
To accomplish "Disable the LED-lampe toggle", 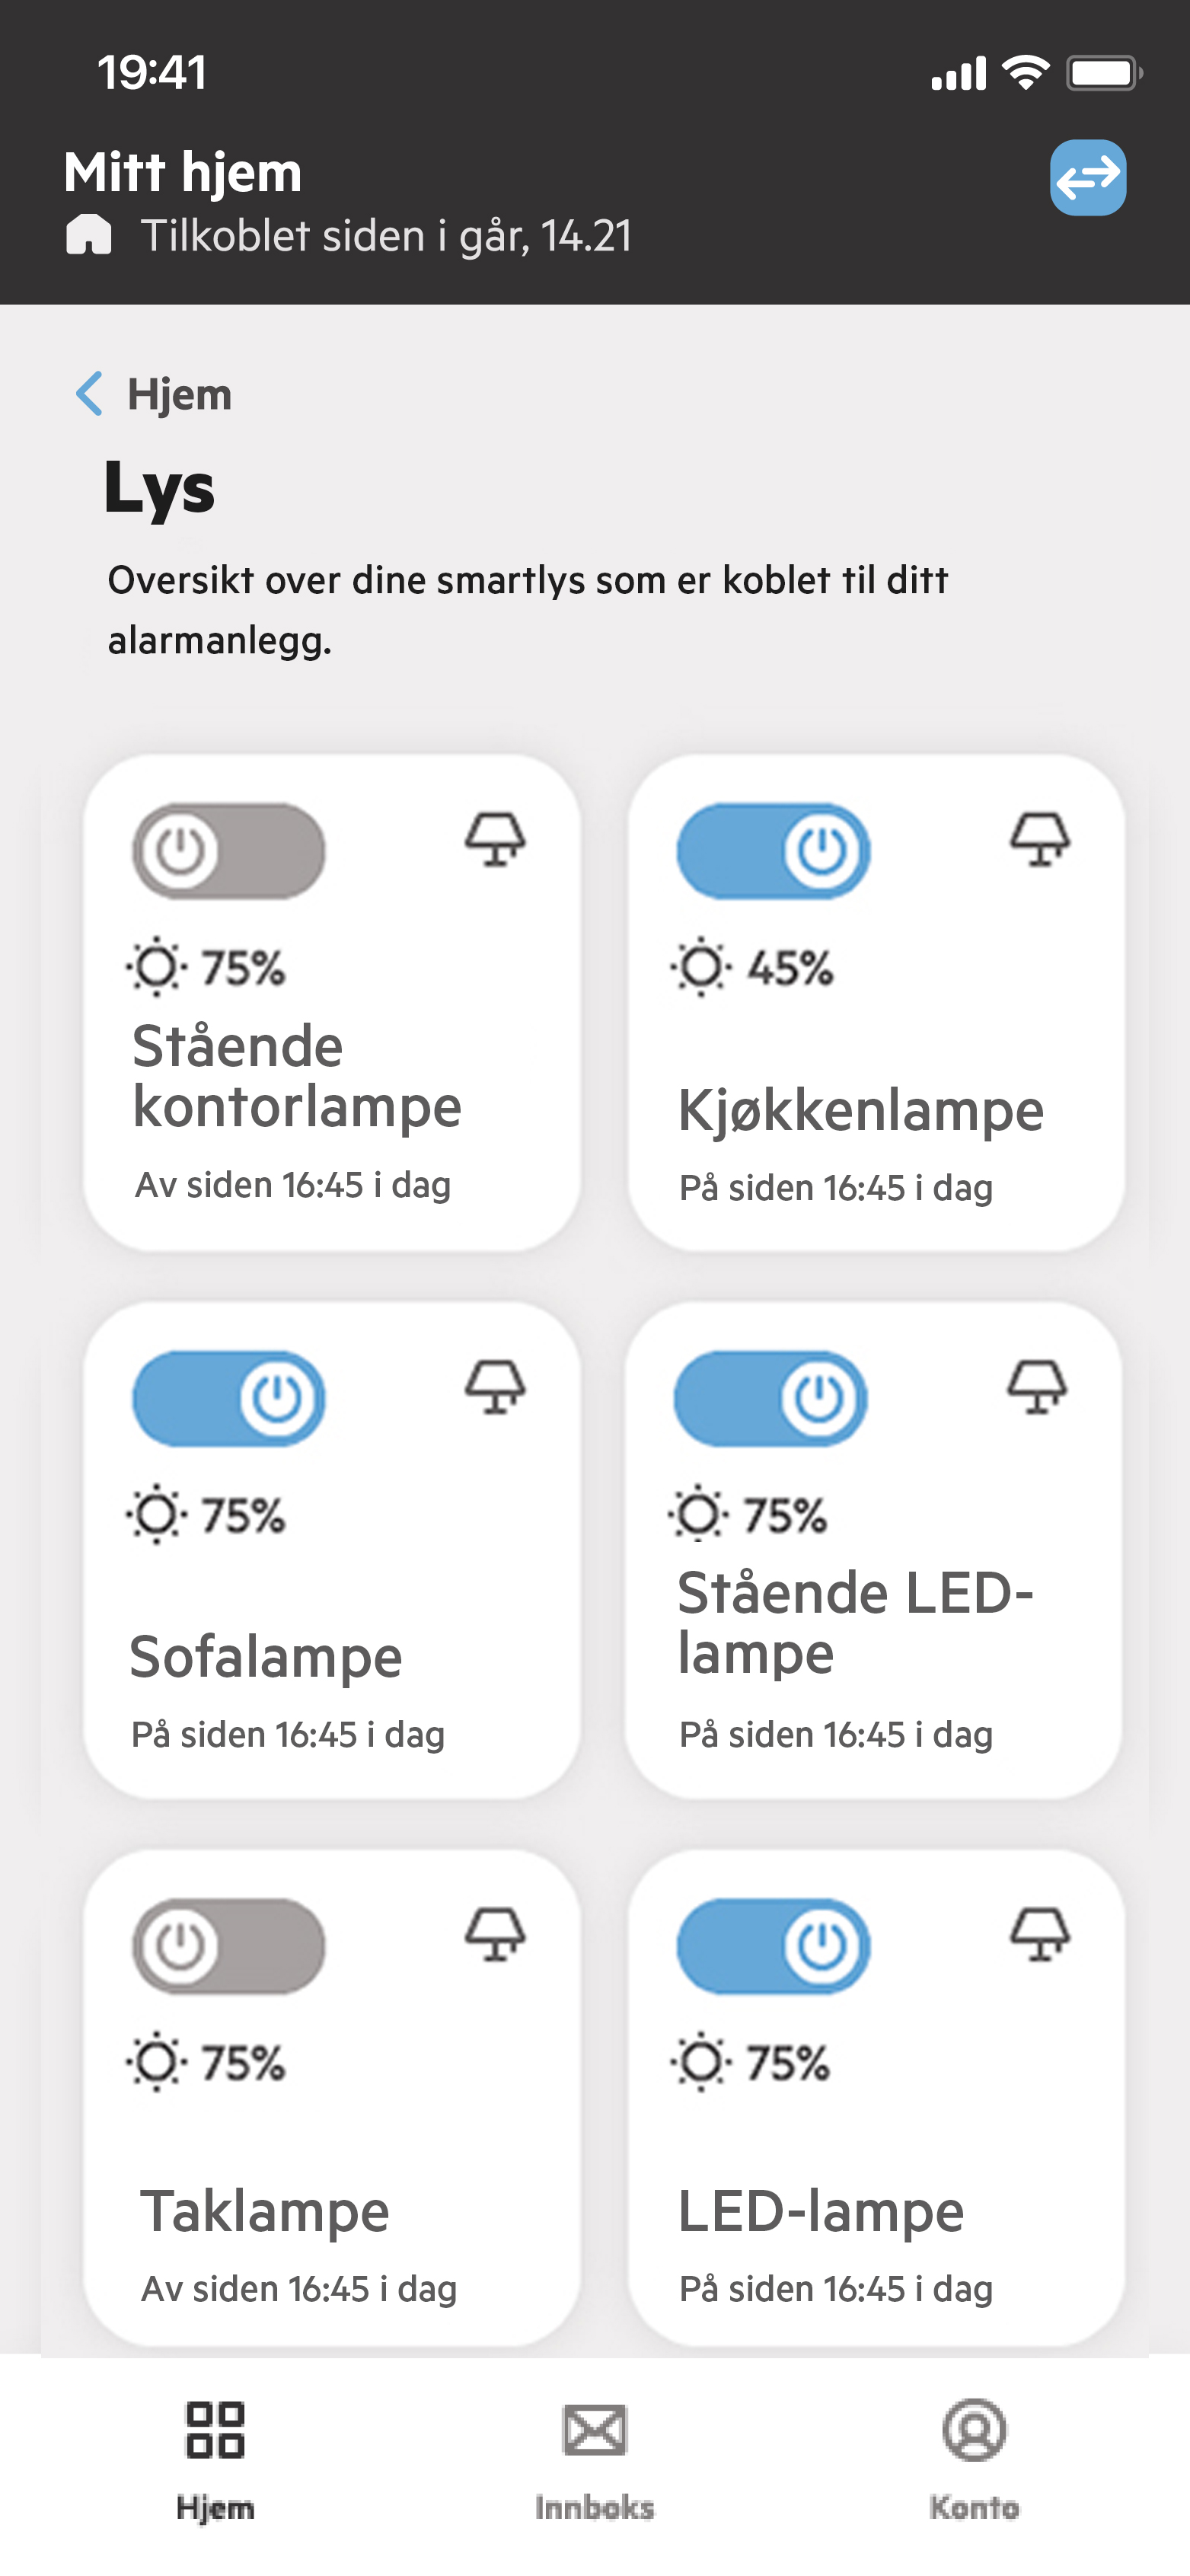I will tap(773, 1946).
